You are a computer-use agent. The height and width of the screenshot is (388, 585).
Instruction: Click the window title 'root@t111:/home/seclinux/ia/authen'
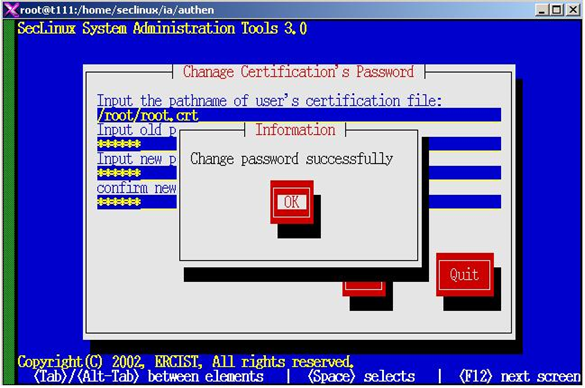point(117,10)
